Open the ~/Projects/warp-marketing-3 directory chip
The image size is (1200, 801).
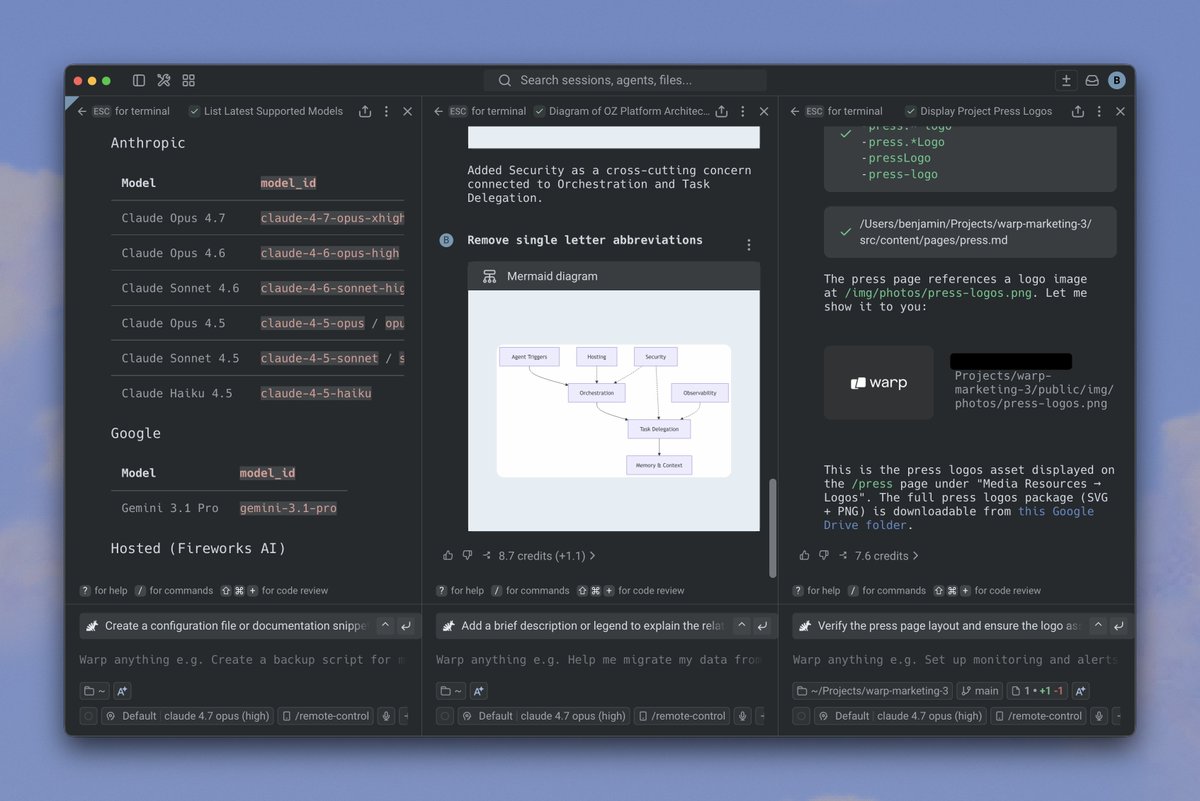872,691
